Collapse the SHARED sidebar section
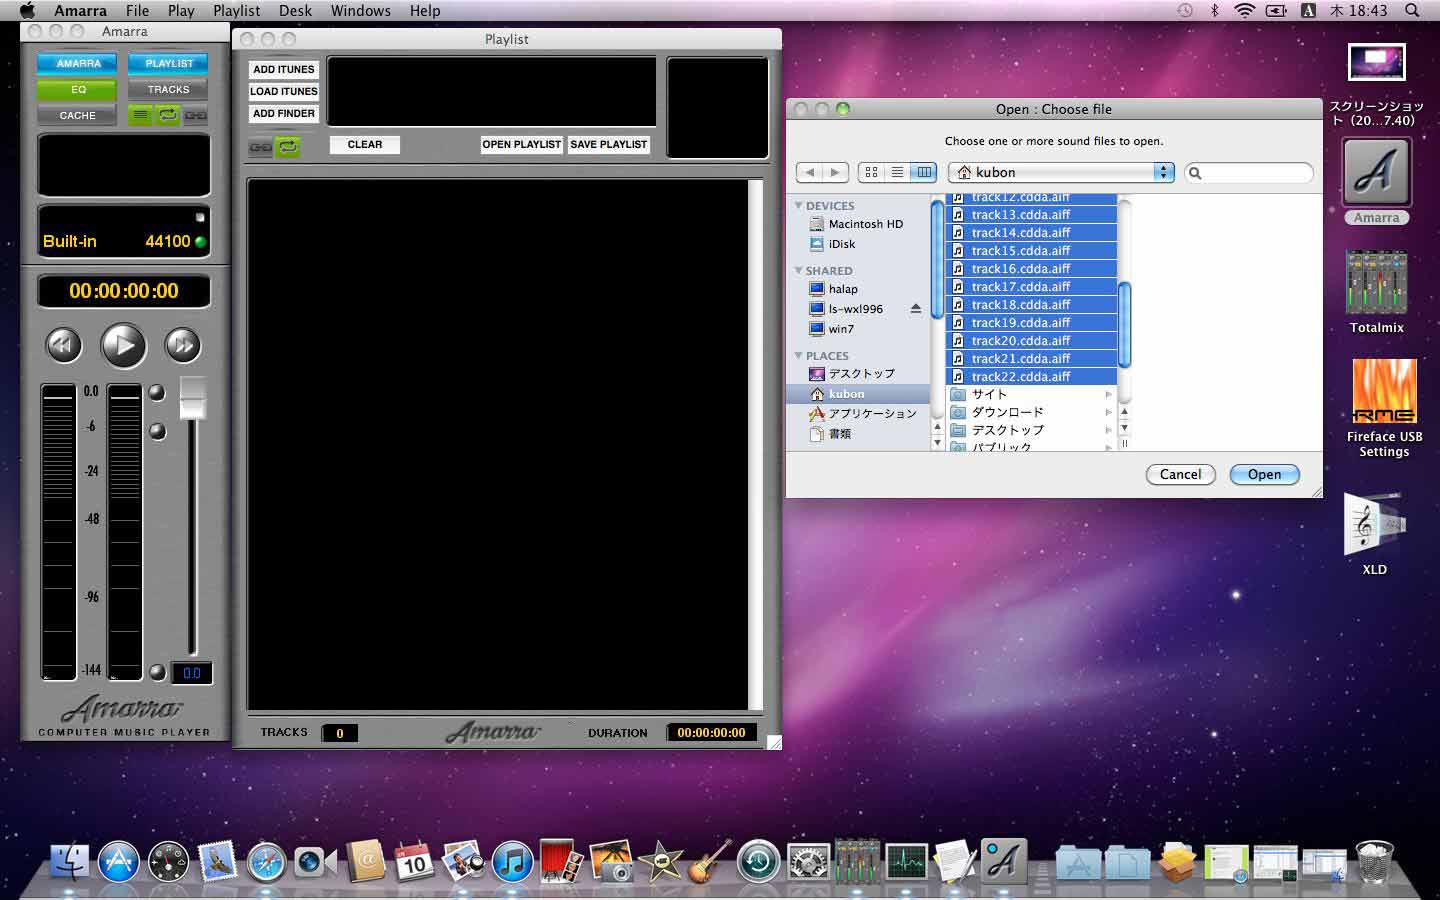This screenshot has width=1440, height=900. pyautogui.click(x=799, y=270)
